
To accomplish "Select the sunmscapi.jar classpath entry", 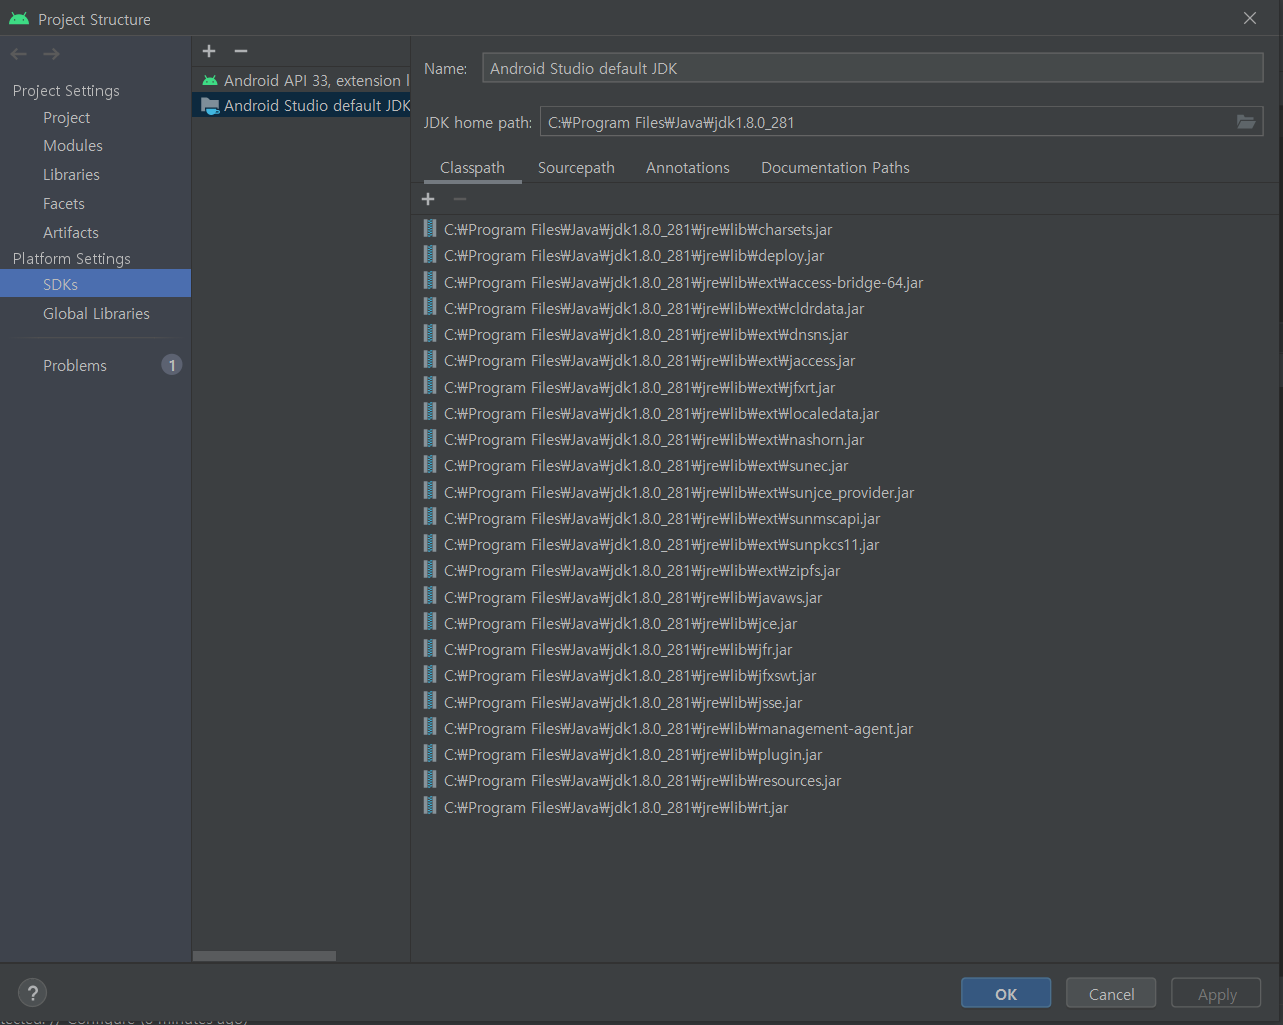I will point(662,518).
